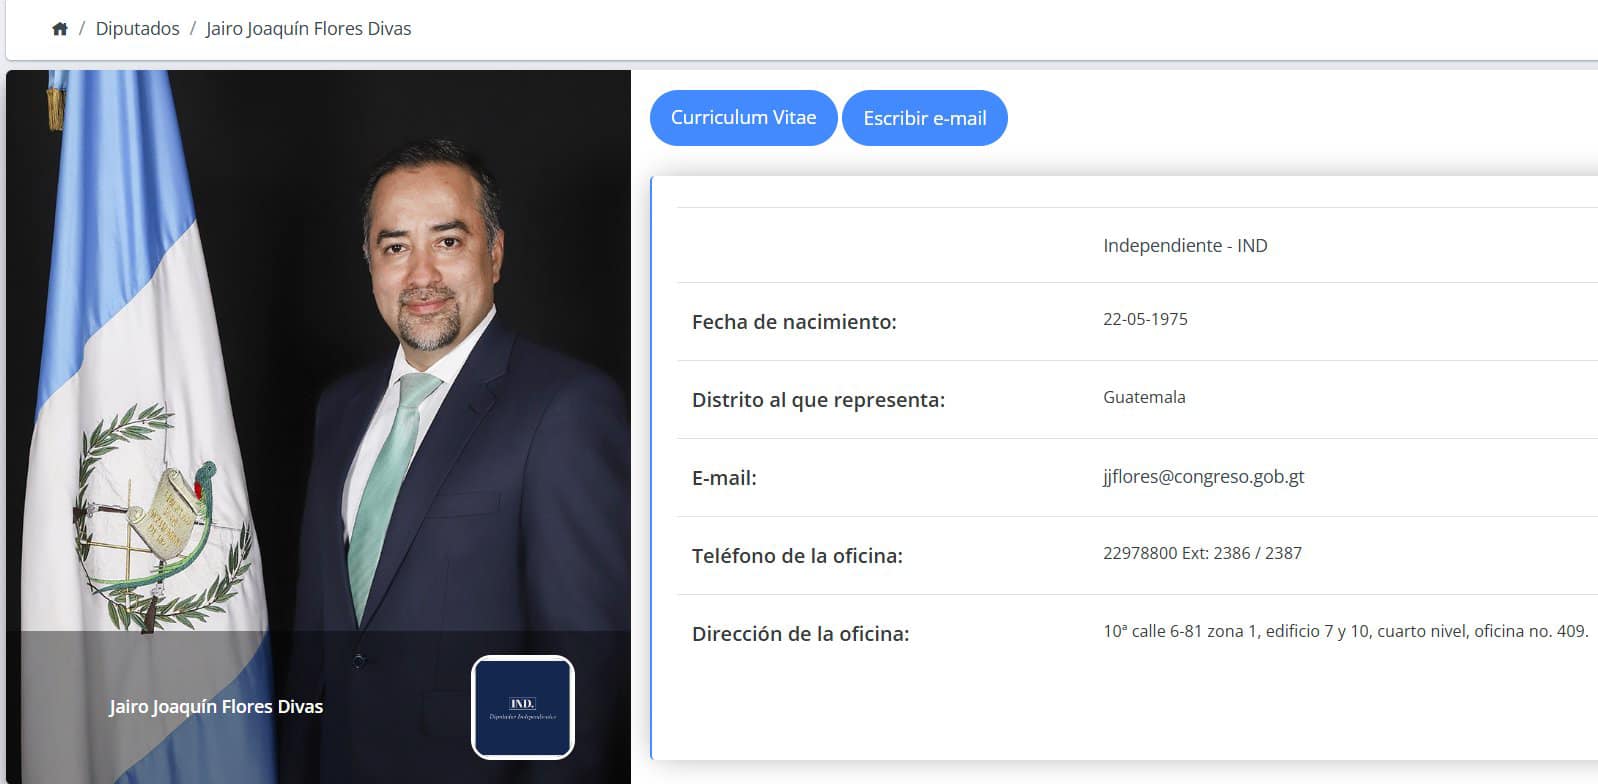1598x784 pixels.
Task: Click the name caption over the photo
Action: click(x=216, y=707)
